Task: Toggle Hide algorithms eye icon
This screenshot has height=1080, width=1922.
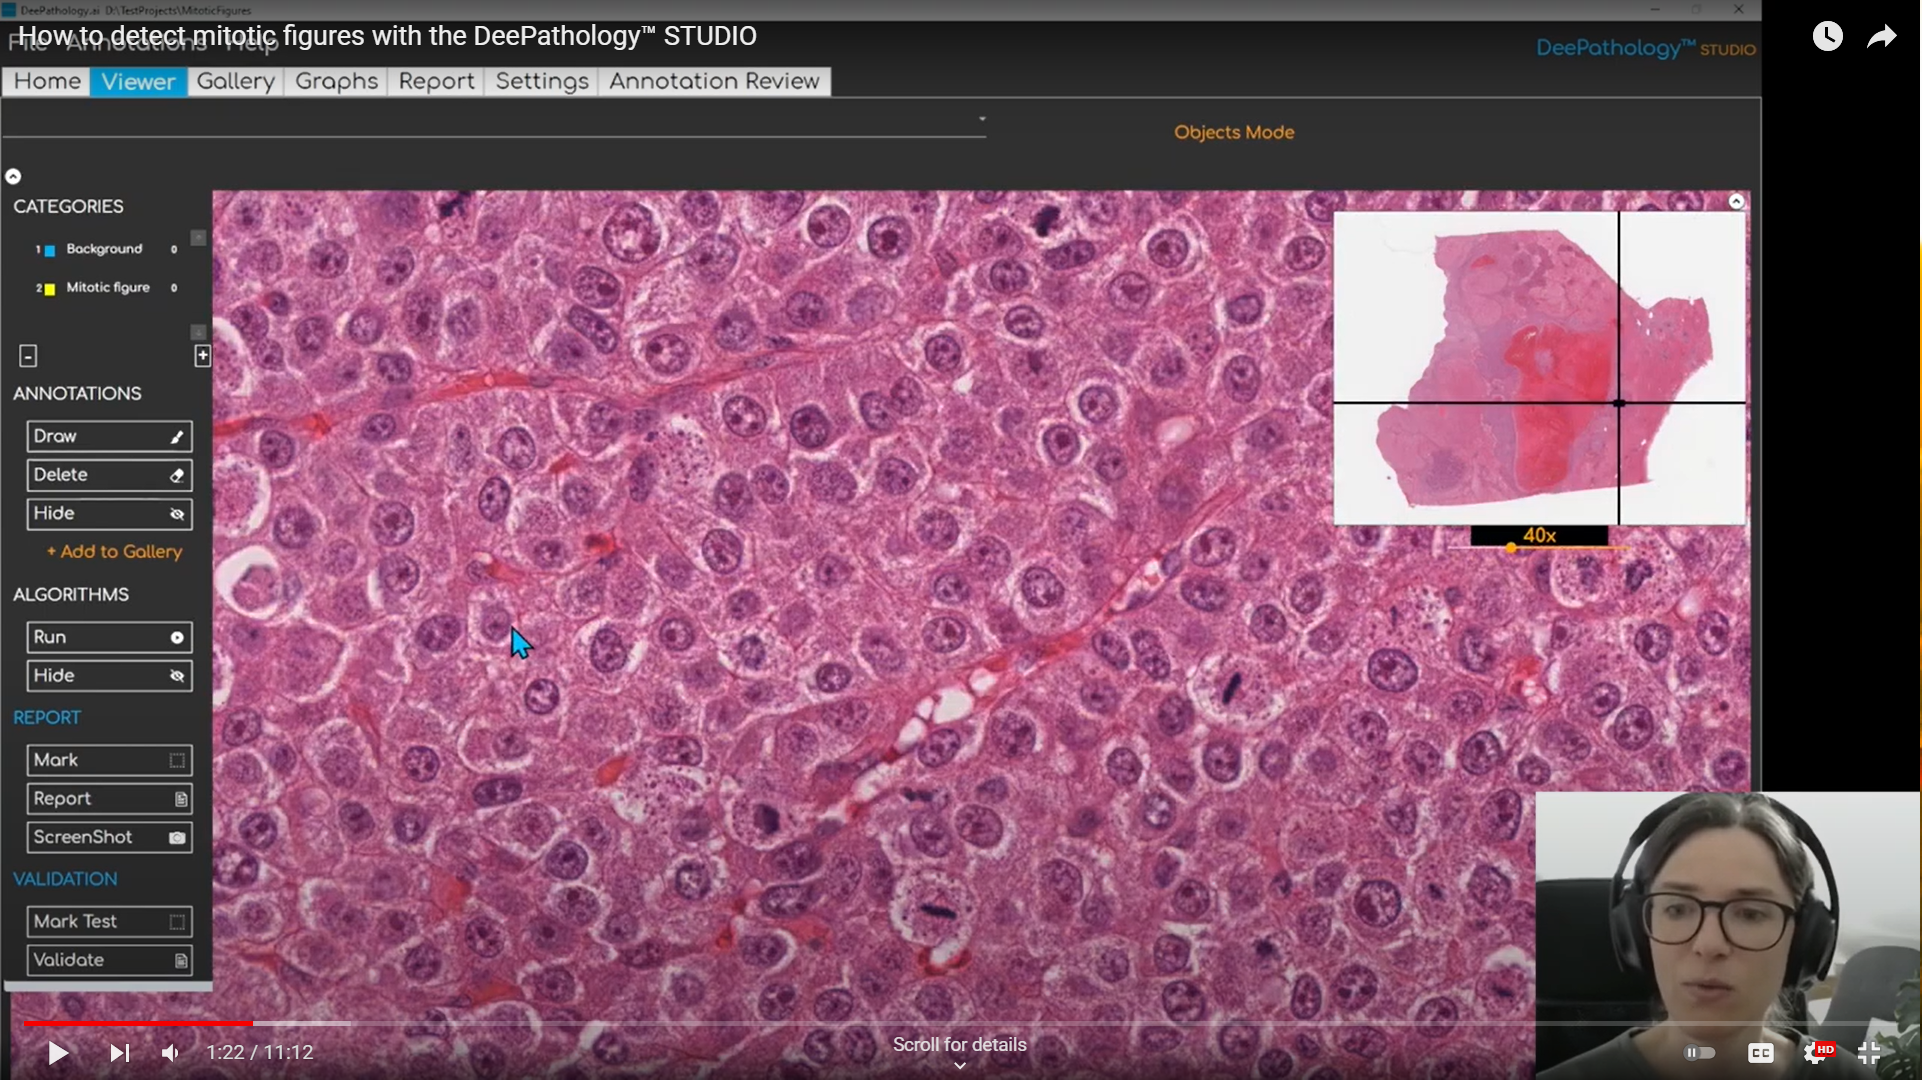Action: coord(177,676)
